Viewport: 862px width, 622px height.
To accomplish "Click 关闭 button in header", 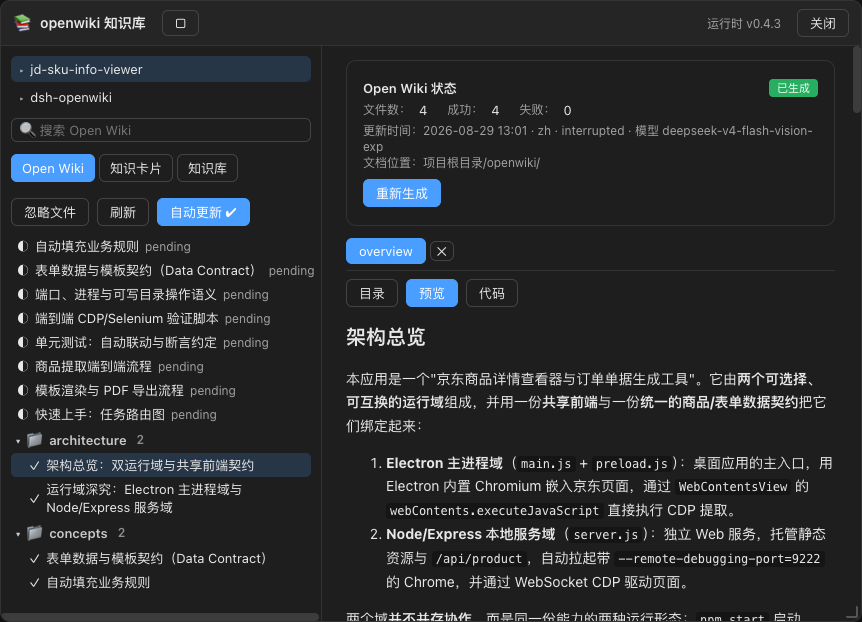I will click(823, 24).
